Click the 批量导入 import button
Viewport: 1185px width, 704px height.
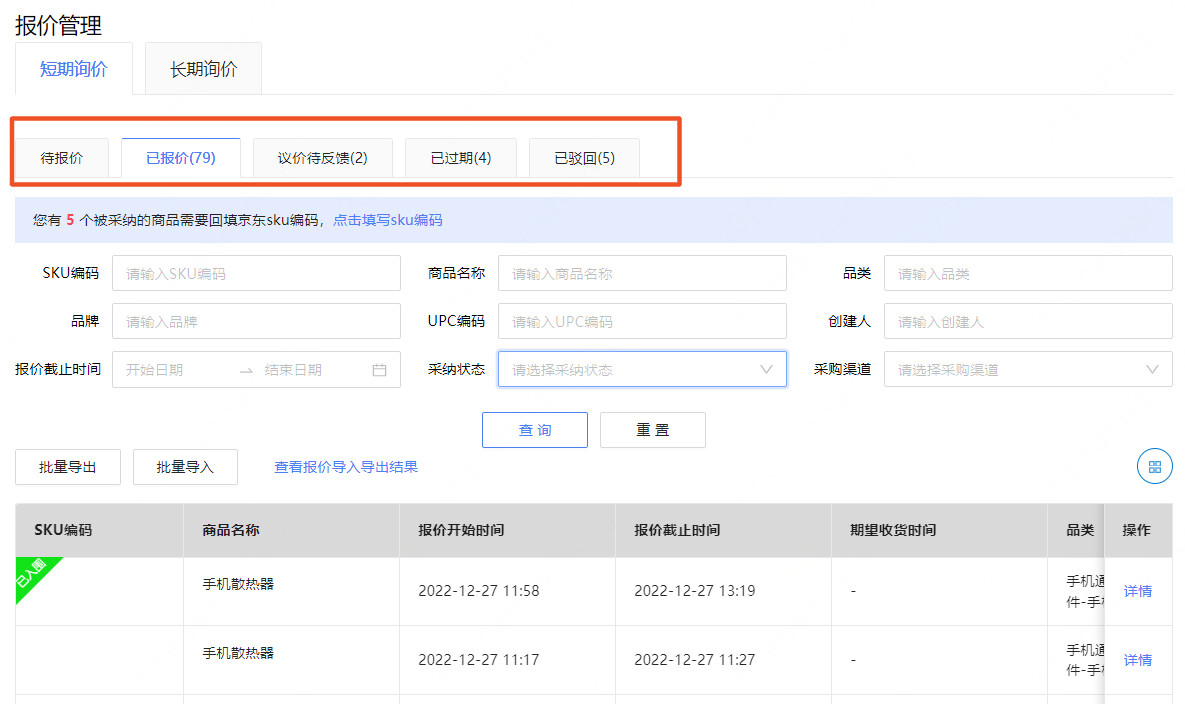(185, 466)
